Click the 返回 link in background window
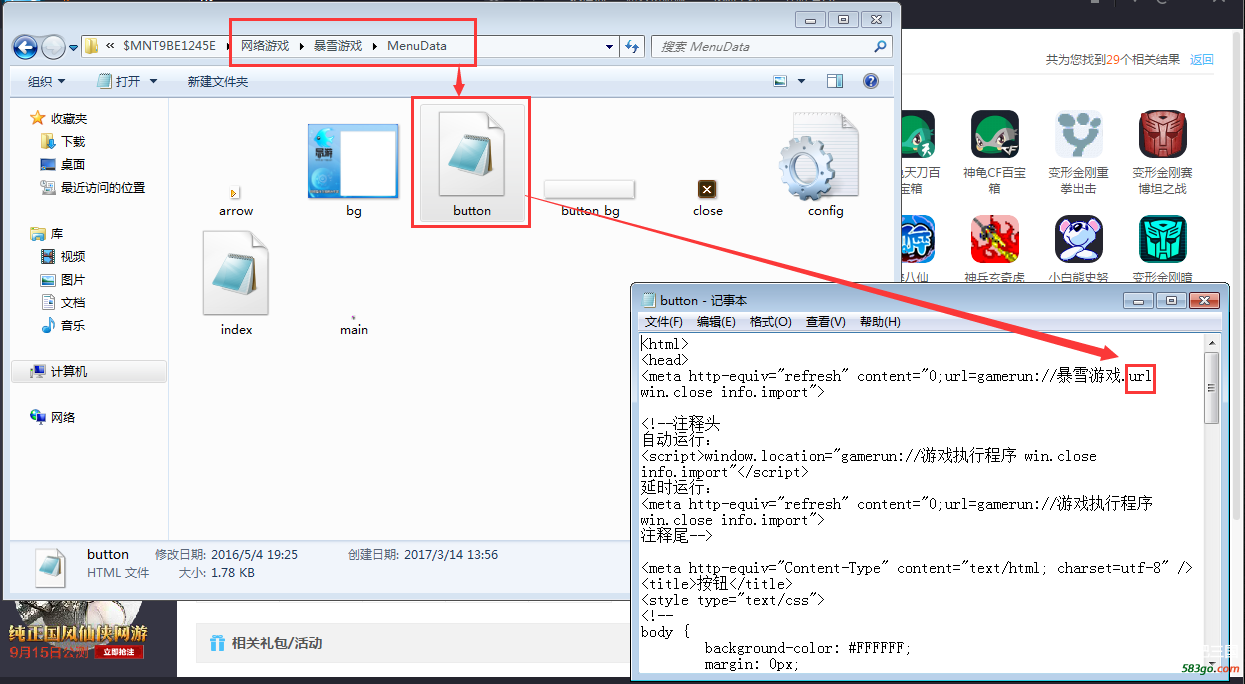This screenshot has width=1245, height=684. pos(1202,59)
